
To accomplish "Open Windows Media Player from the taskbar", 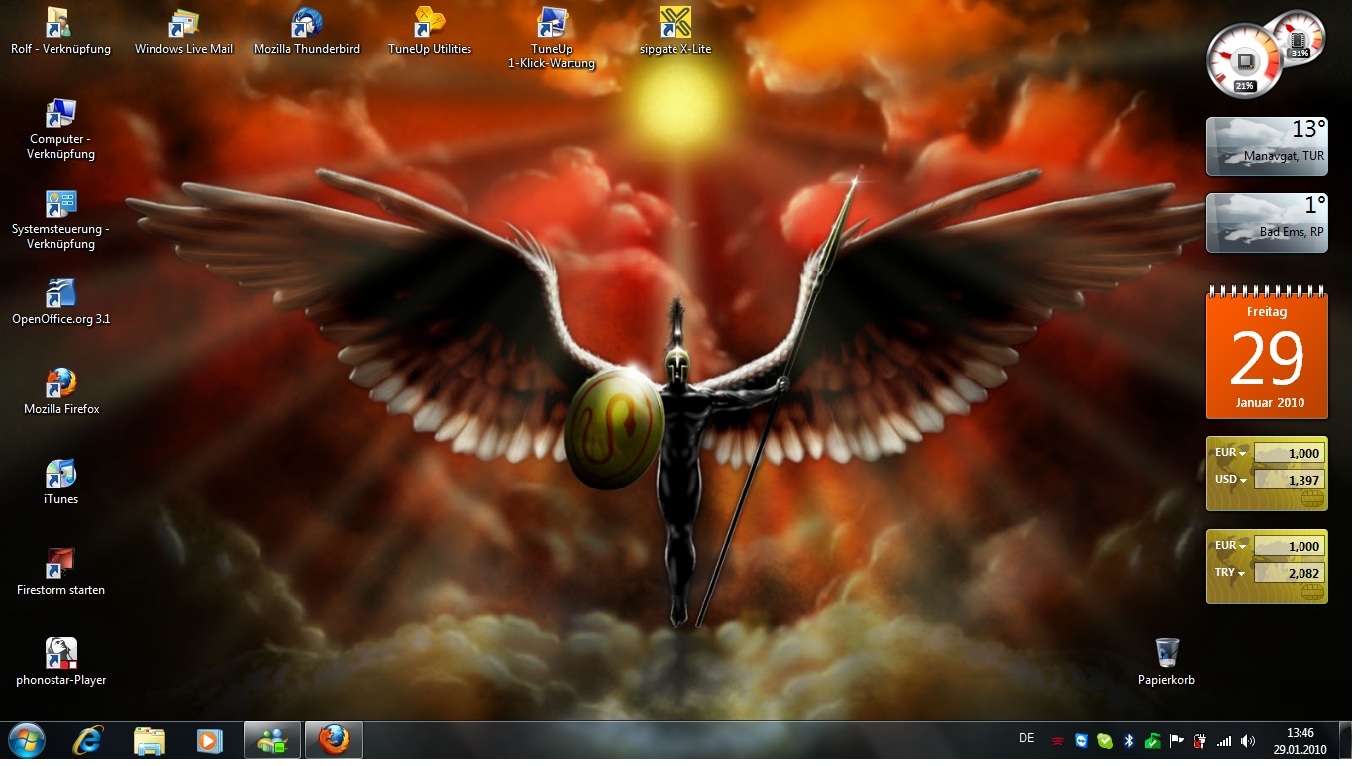I will click(209, 741).
